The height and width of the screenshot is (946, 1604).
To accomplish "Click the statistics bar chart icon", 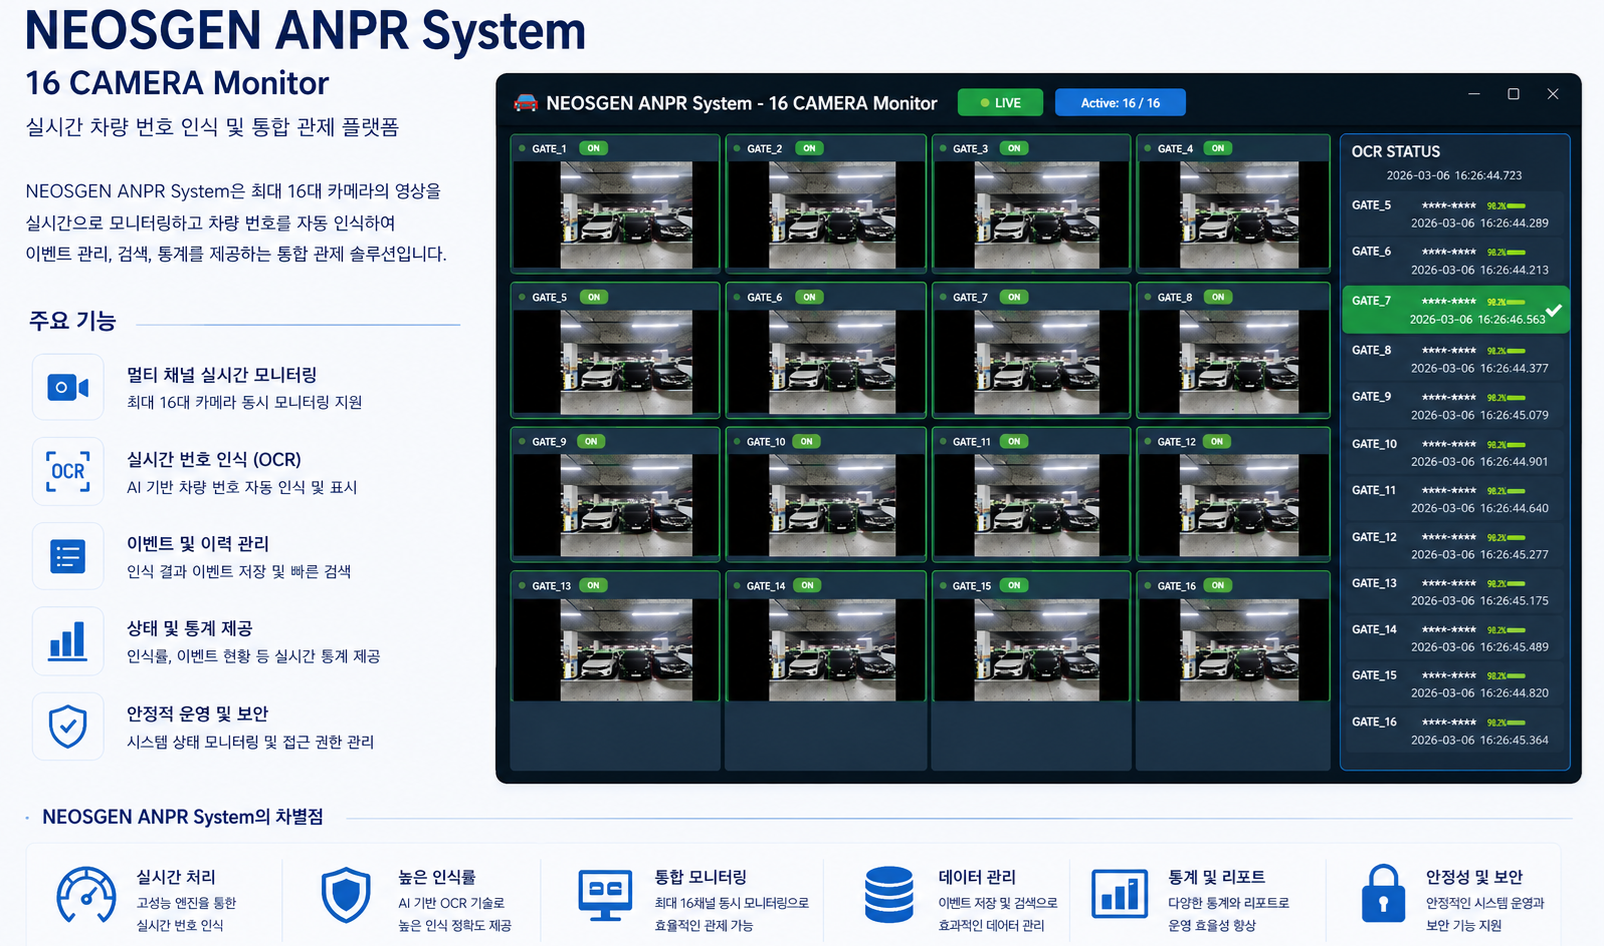I will pos(68,640).
